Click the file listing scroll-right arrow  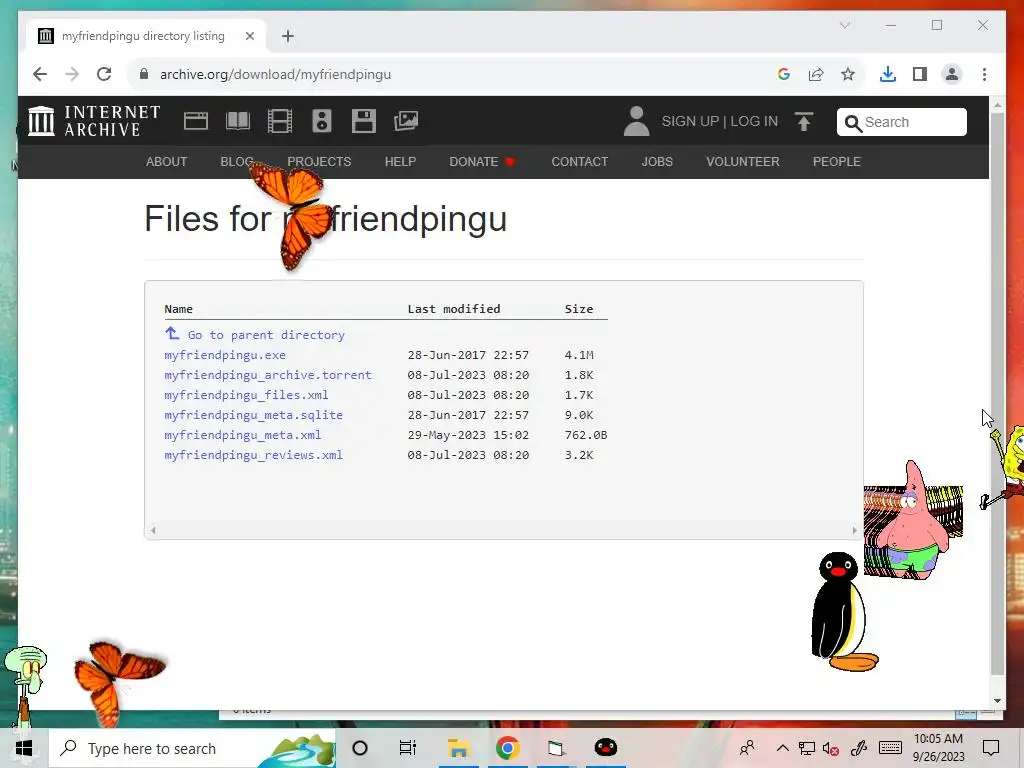854,530
